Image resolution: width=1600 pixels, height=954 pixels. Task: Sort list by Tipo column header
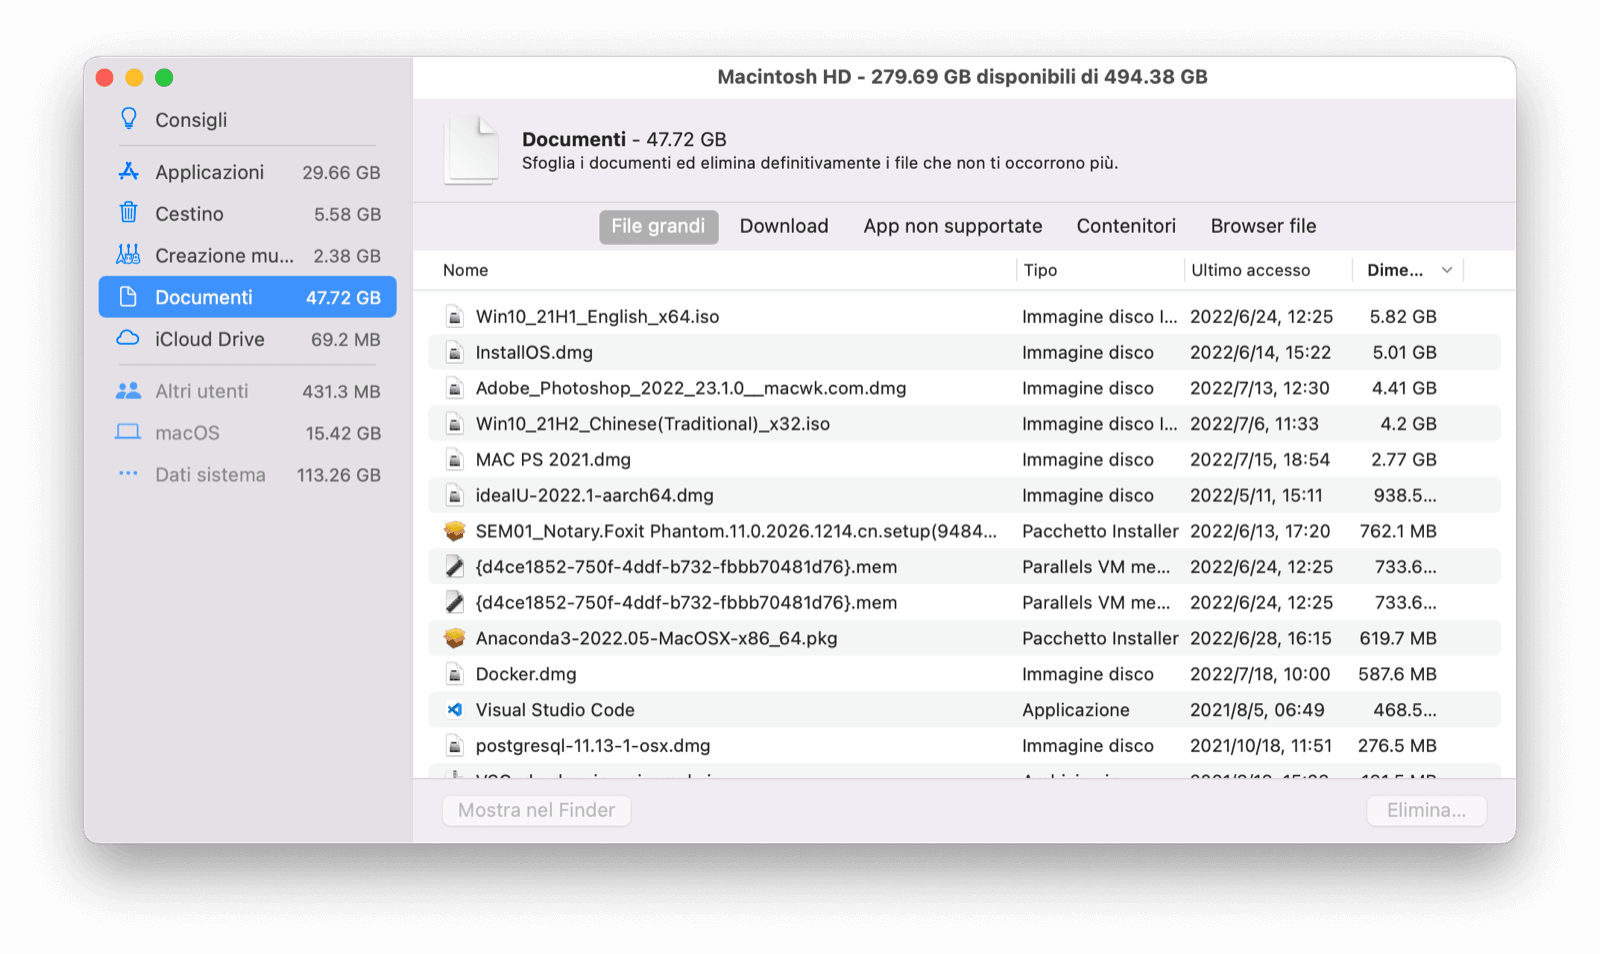1040,270
